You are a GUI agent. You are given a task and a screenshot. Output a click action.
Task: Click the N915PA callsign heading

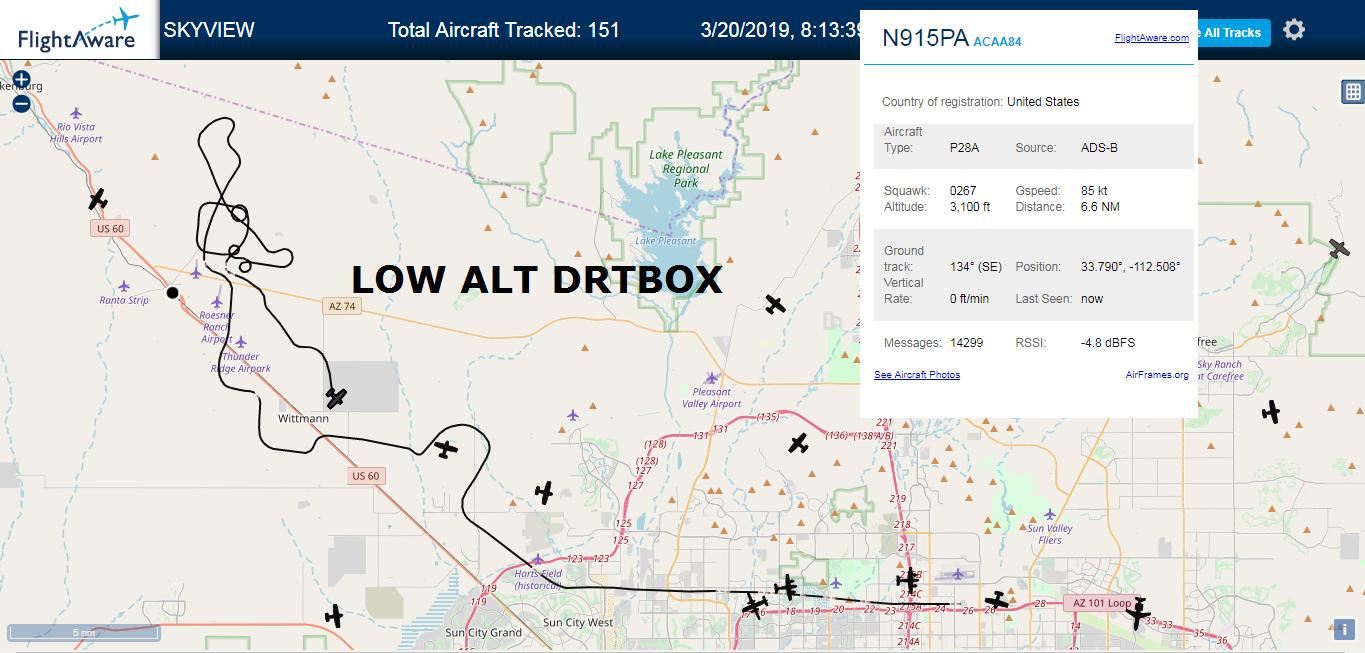(x=925, y=39)
